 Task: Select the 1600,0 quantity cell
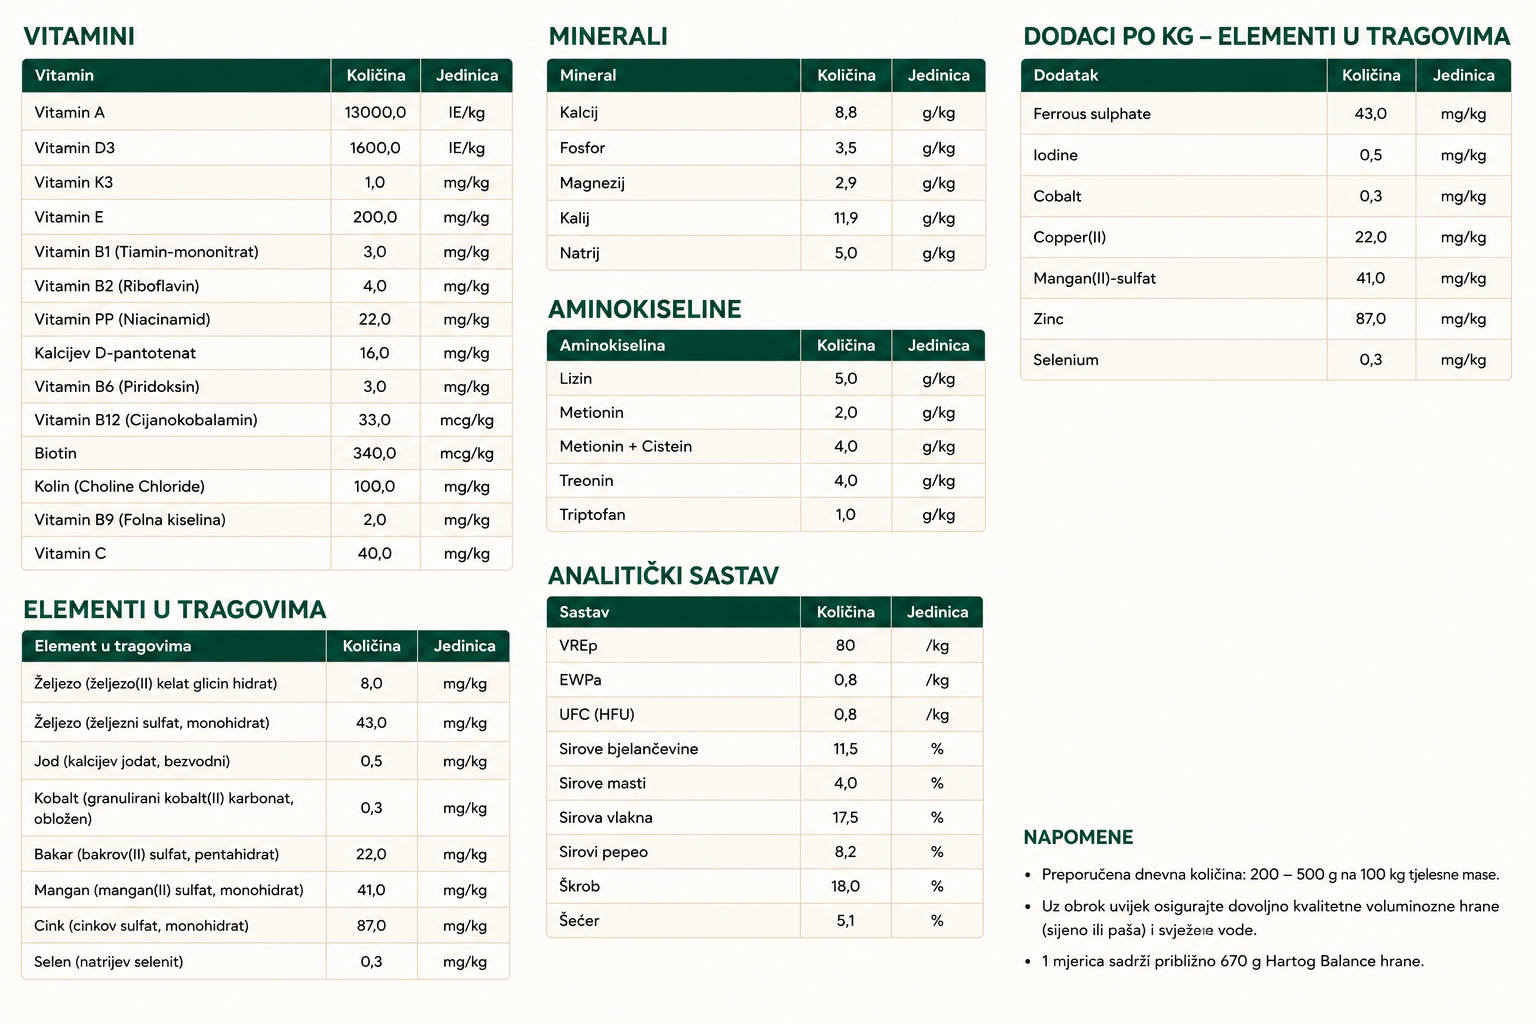(x=375, y=148)
